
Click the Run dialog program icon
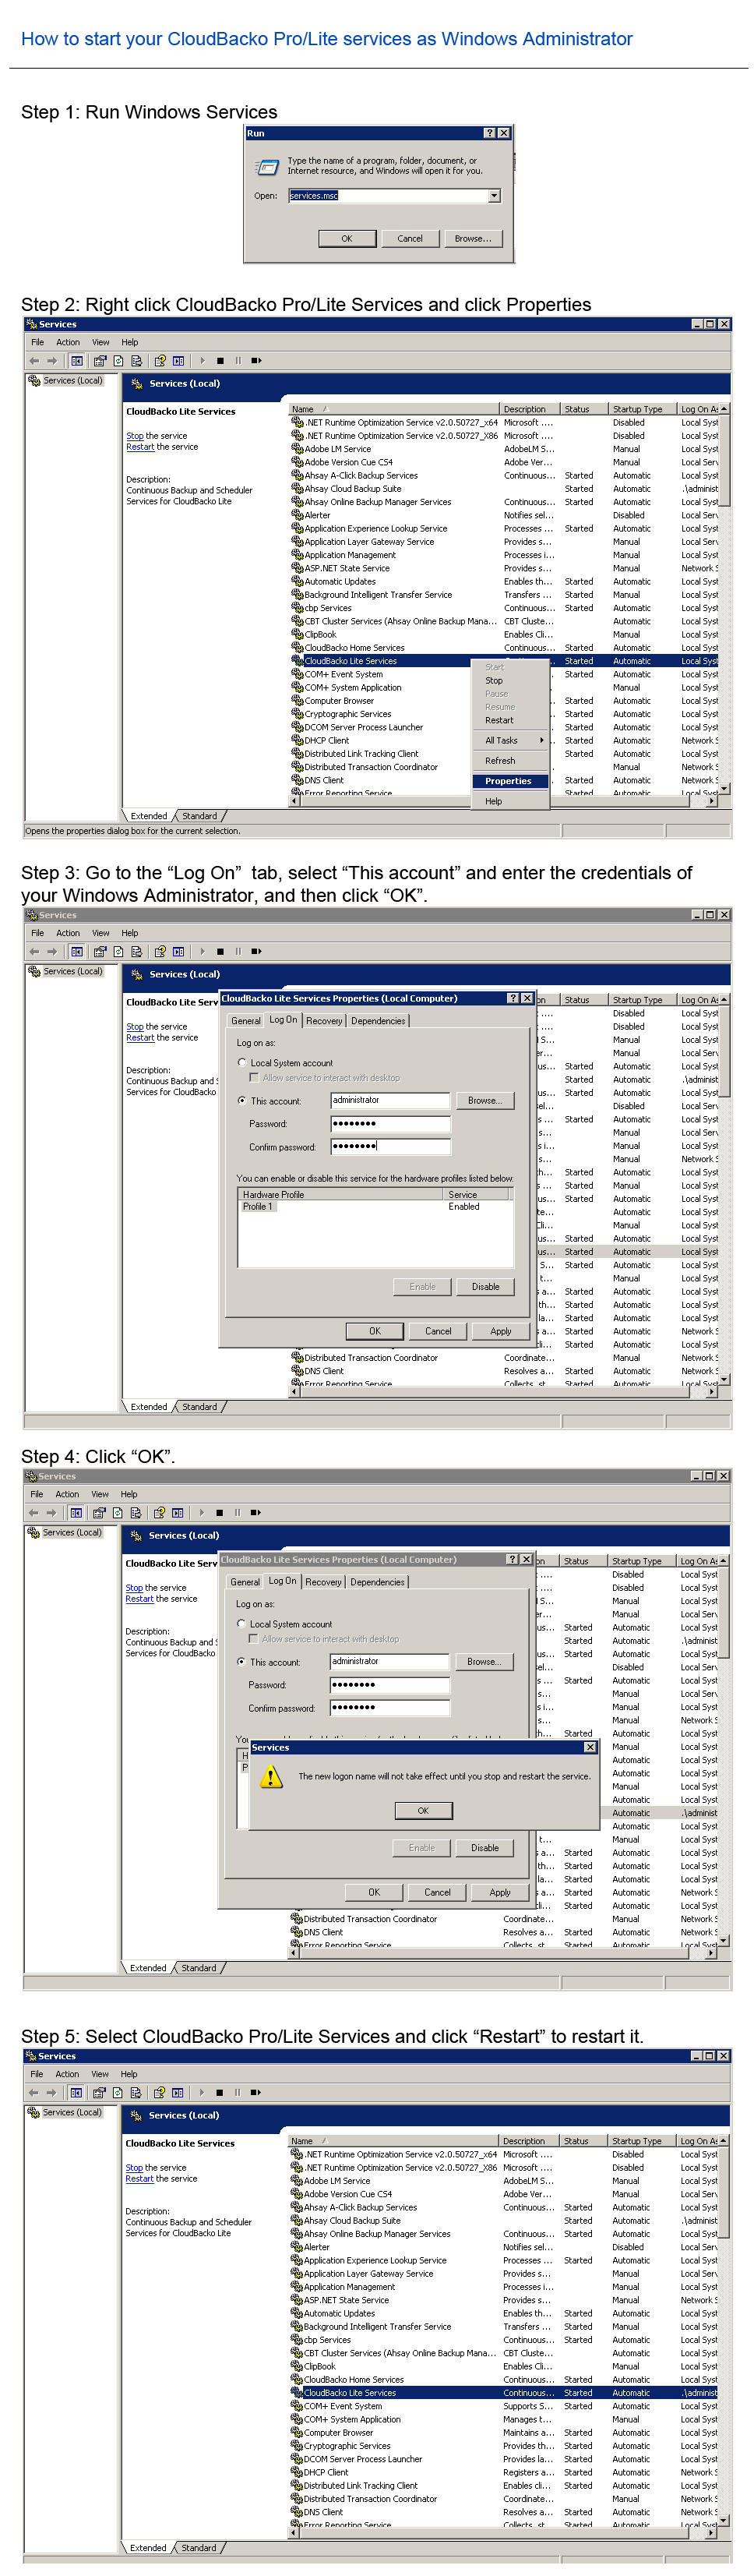coord(267,167)
